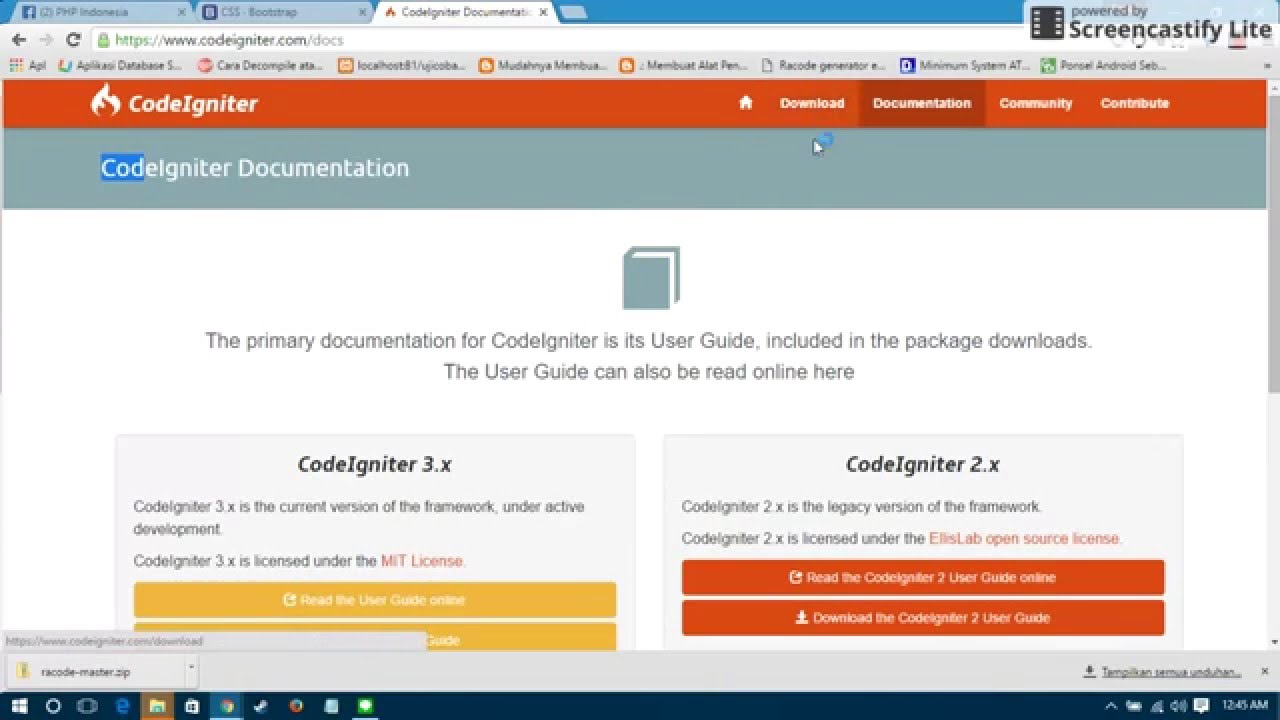
Task: Open the Download menu item
Action: pos(812,103)
